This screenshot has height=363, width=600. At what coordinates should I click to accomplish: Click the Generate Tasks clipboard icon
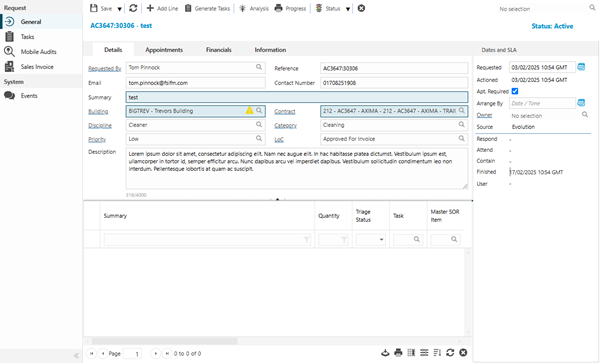click(188, 8)
